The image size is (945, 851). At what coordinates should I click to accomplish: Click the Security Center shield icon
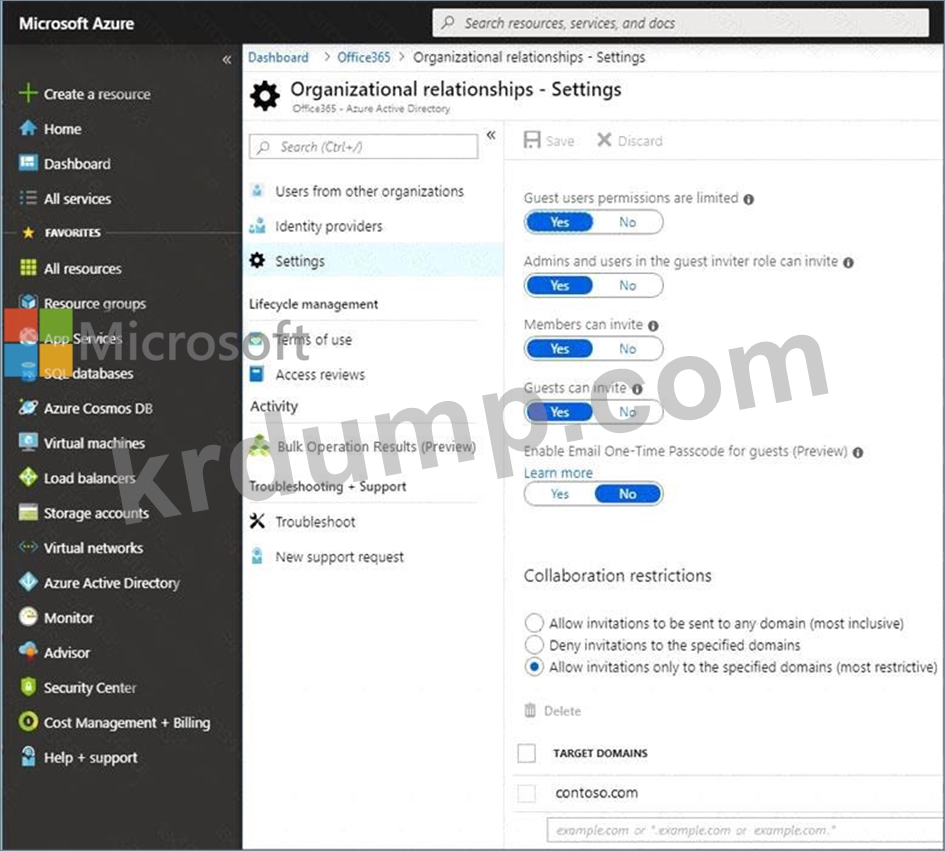27,688
